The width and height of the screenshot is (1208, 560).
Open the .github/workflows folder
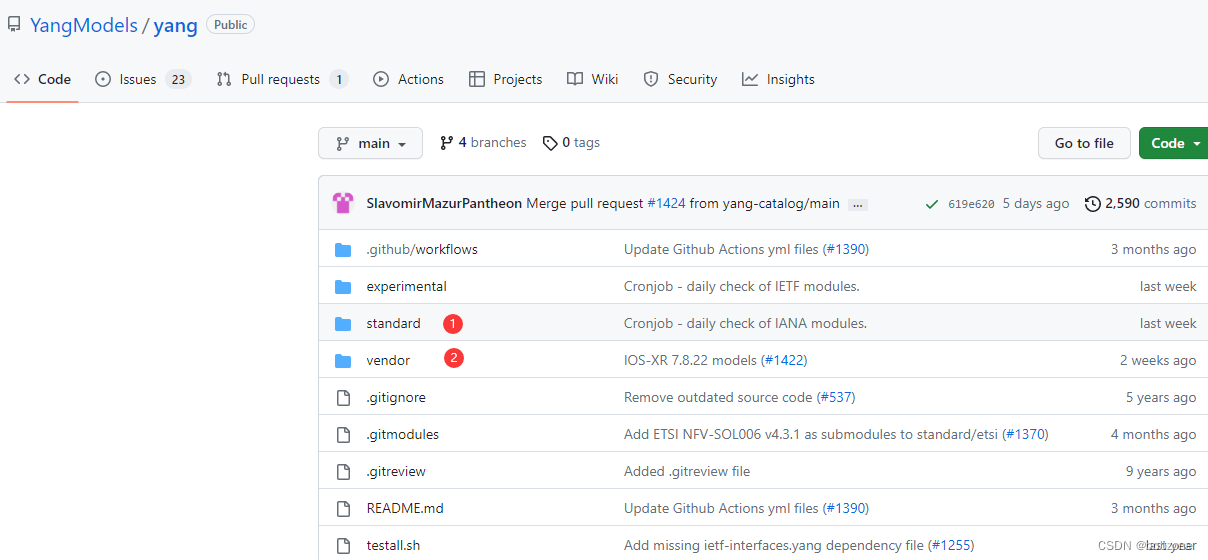coord(422,249)
